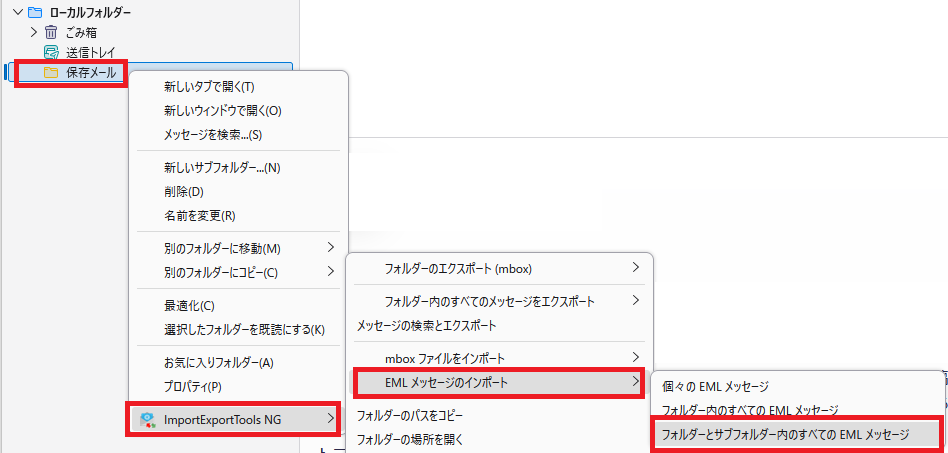Click arrow beside EML メッセージのインポート
This screenshot has width=948, height=453.
click(635, 382)
